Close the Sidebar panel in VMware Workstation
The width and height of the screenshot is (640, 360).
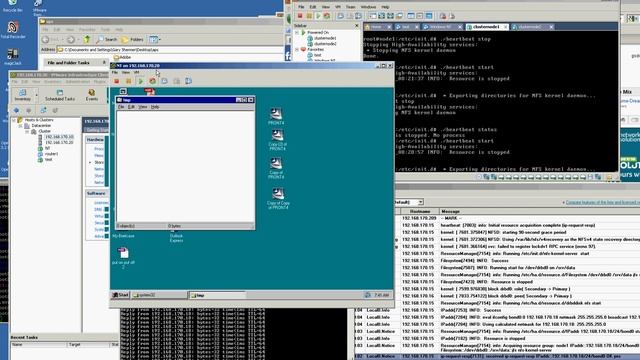357,26
